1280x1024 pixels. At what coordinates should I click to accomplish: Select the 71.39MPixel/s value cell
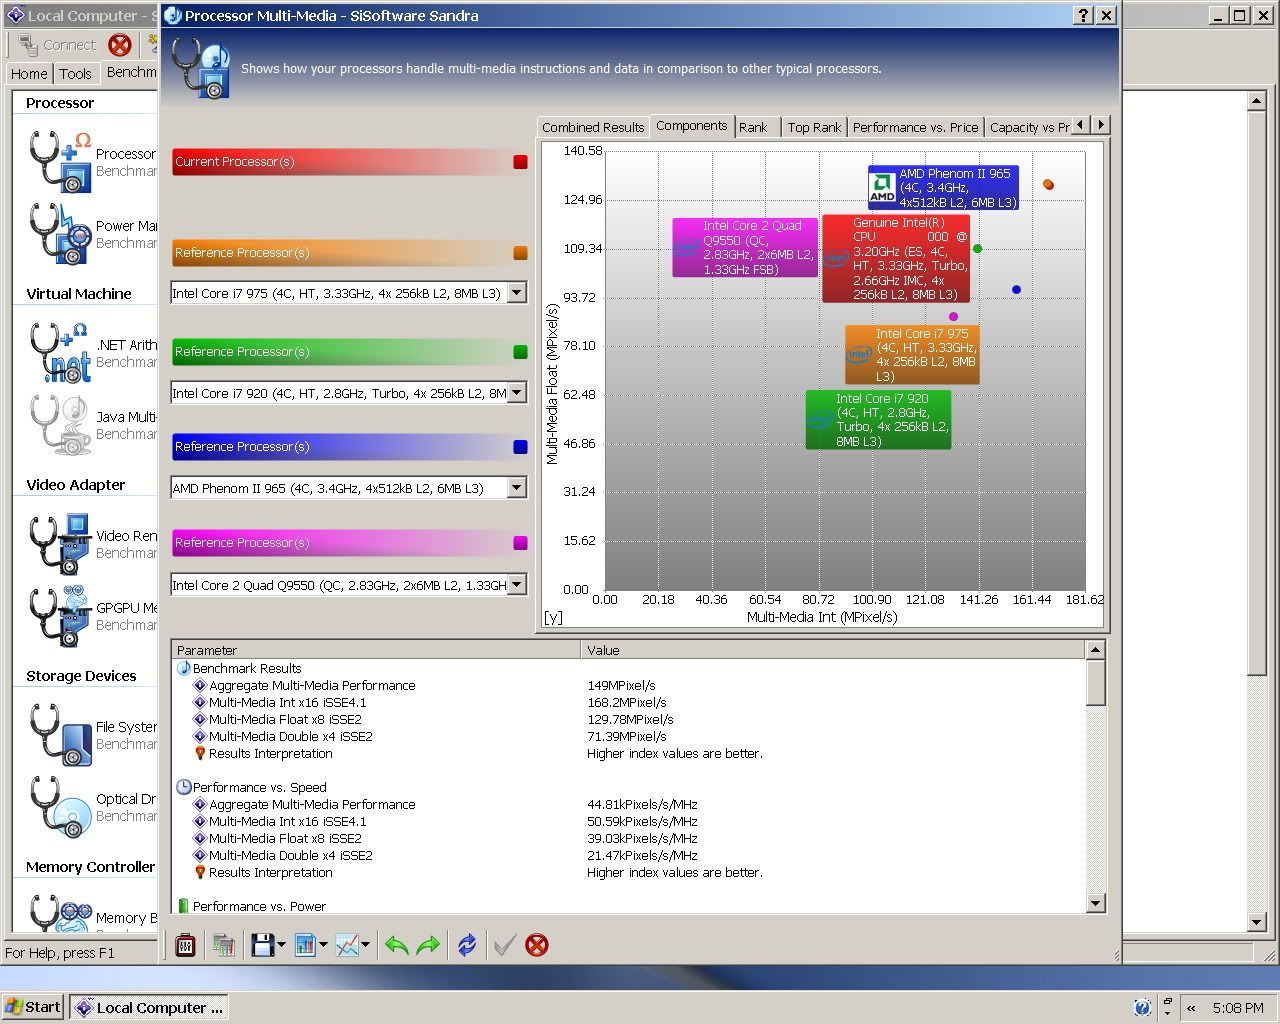point(626,736)
